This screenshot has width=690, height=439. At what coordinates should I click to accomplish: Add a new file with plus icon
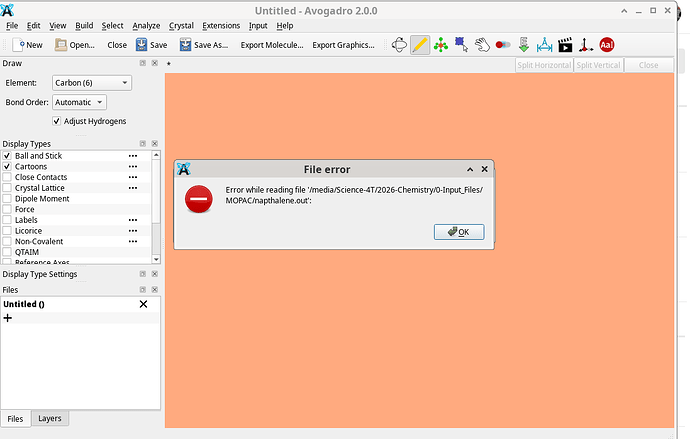click(7, 318)
